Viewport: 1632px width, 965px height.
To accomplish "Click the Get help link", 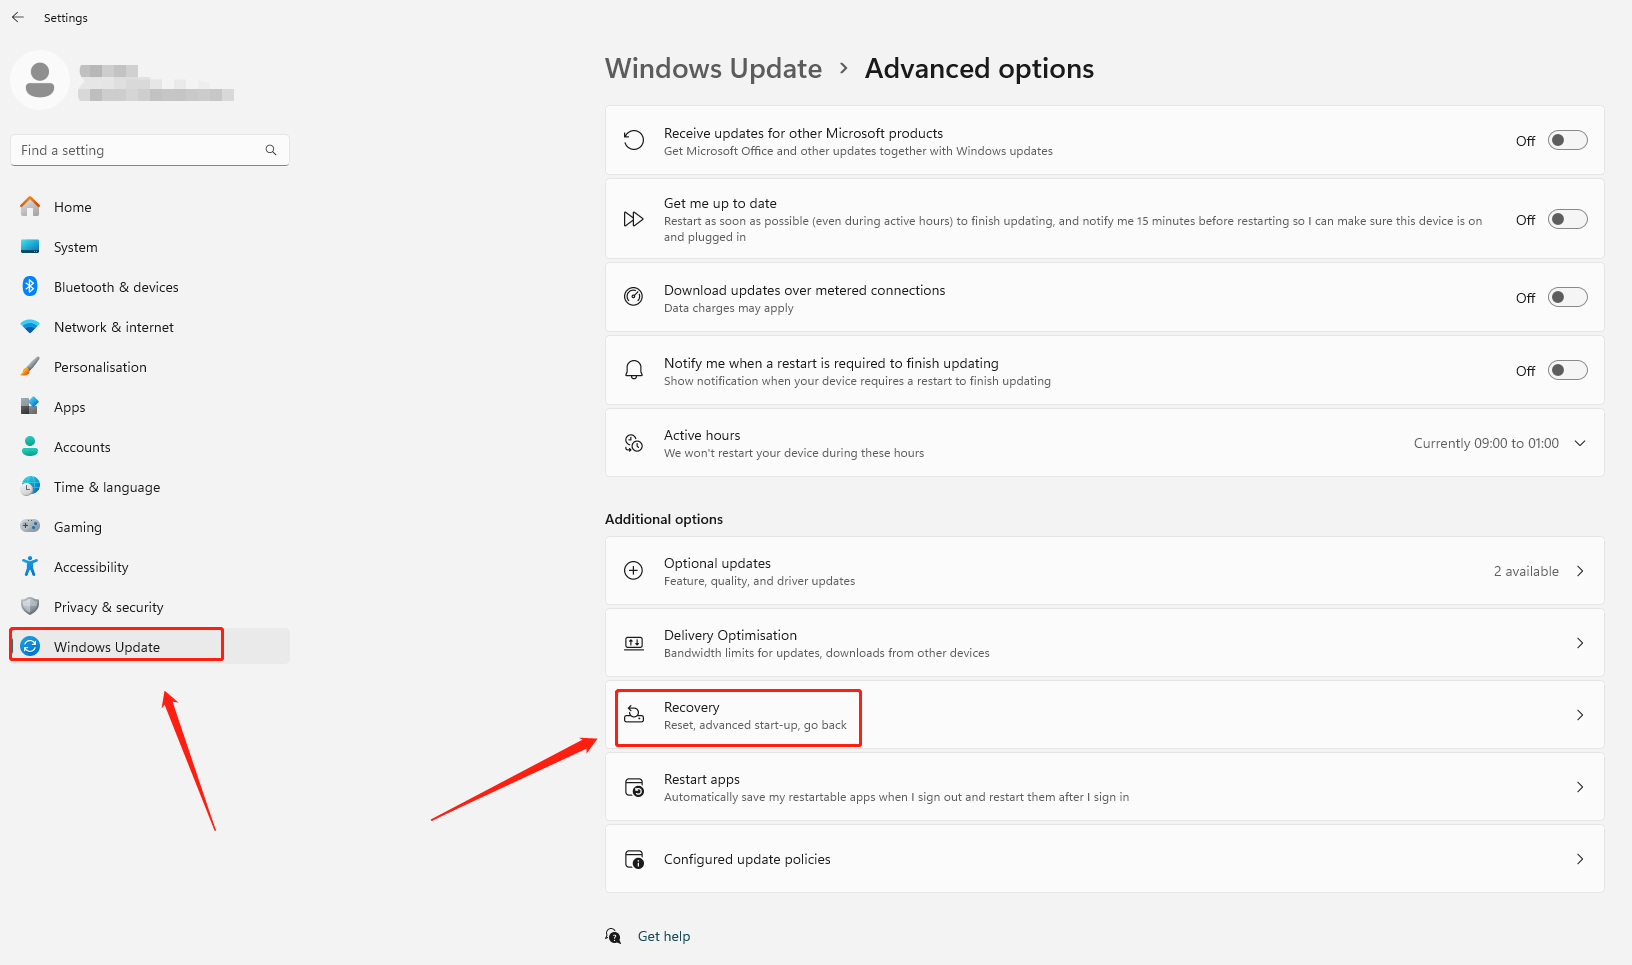I will [664, 936].
